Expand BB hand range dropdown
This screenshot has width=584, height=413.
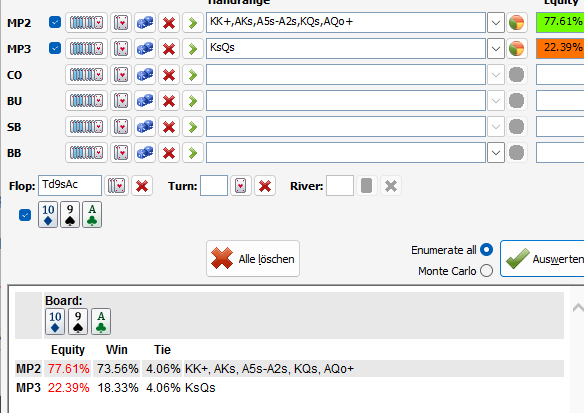[x=496, y=153]
